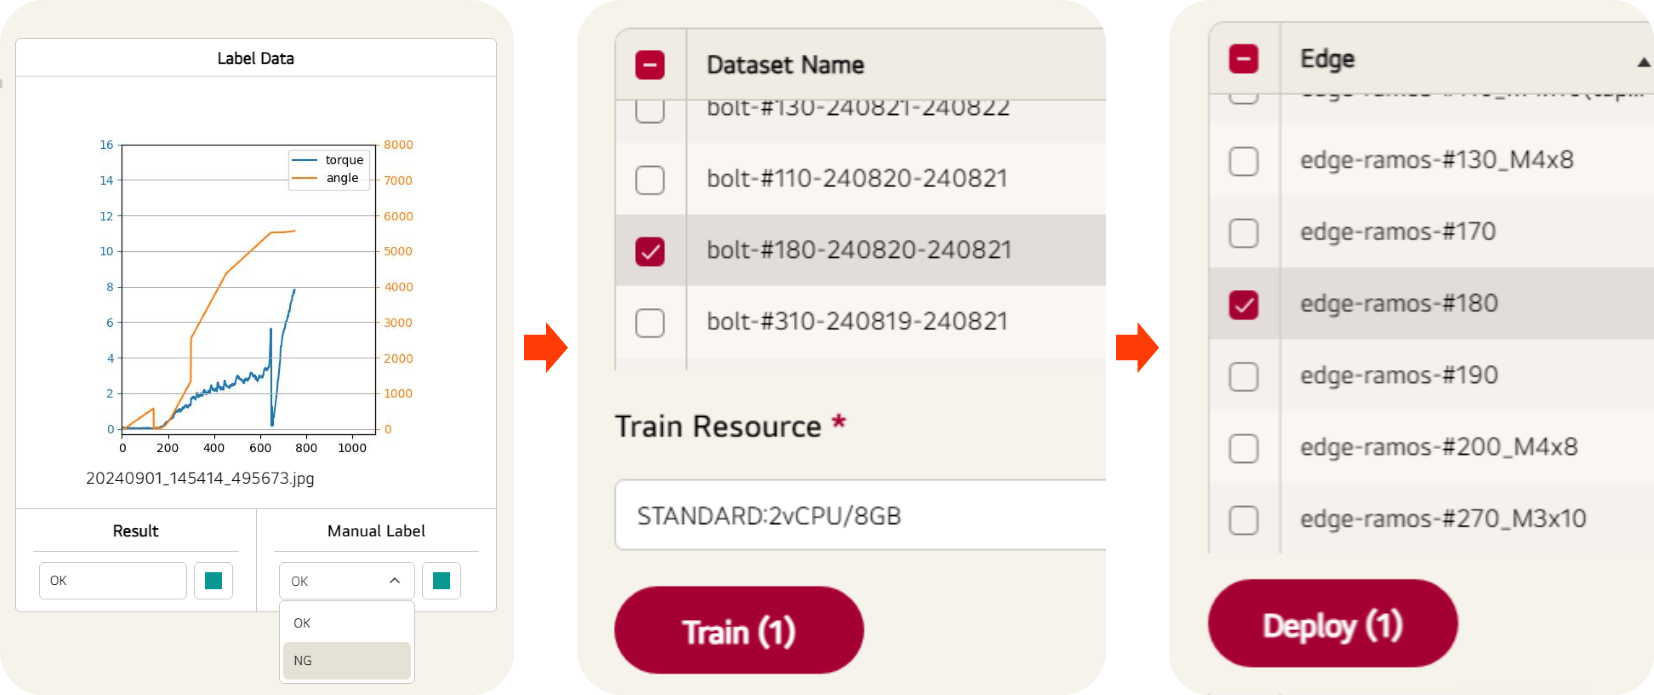Uncheck the bolt-#180-240820-240821 dataset
Viewport: 1654px width, 695px height.
pos(650,251)
